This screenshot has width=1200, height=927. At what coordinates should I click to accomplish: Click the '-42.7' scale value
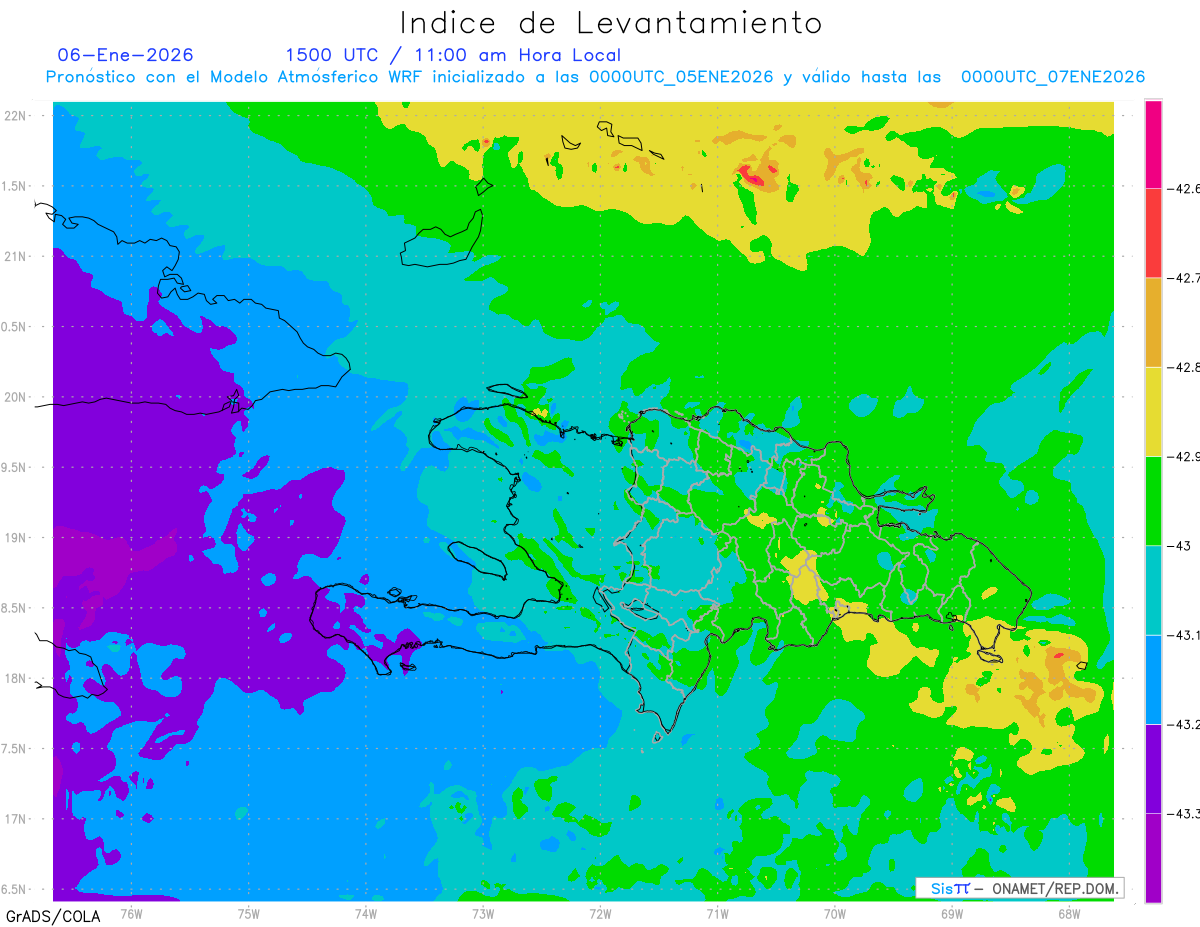1184,278
